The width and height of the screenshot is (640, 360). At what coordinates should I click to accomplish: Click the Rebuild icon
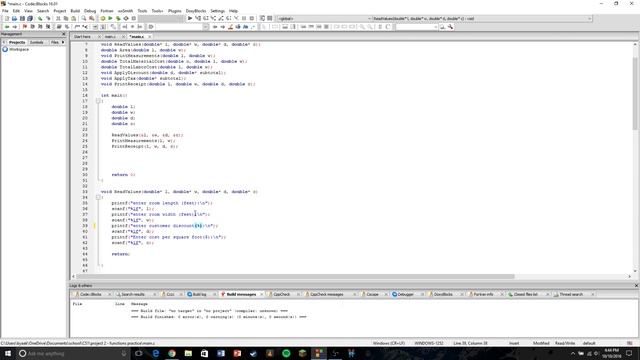(126, 19)
